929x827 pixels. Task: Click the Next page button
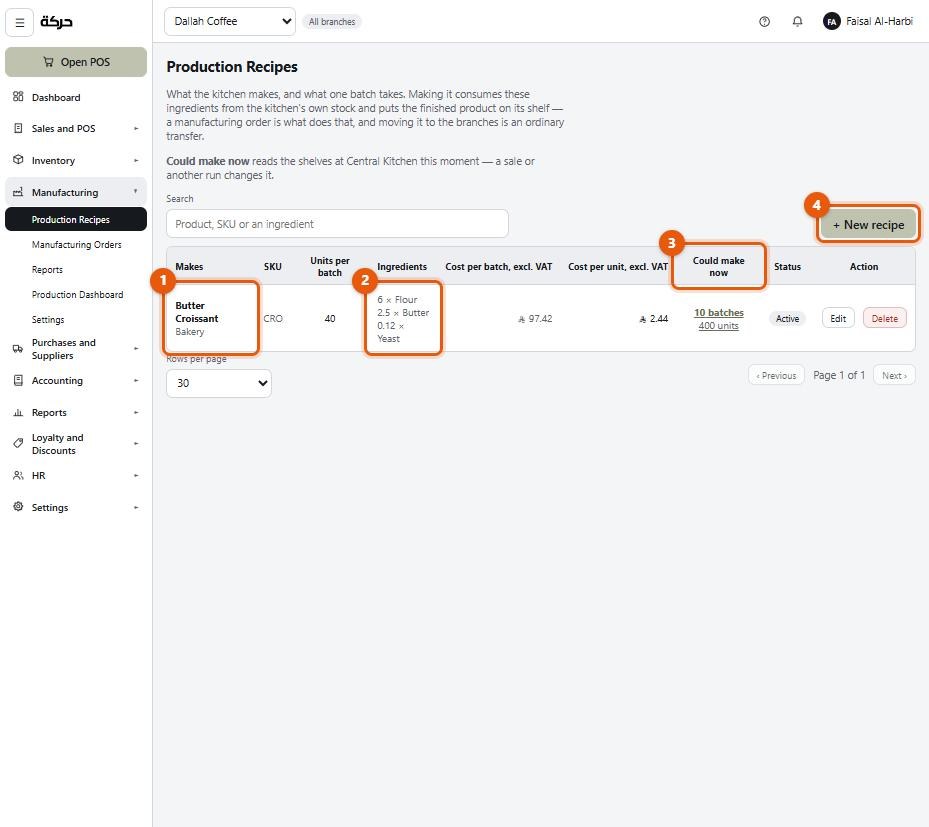click(x=894, y=375)
